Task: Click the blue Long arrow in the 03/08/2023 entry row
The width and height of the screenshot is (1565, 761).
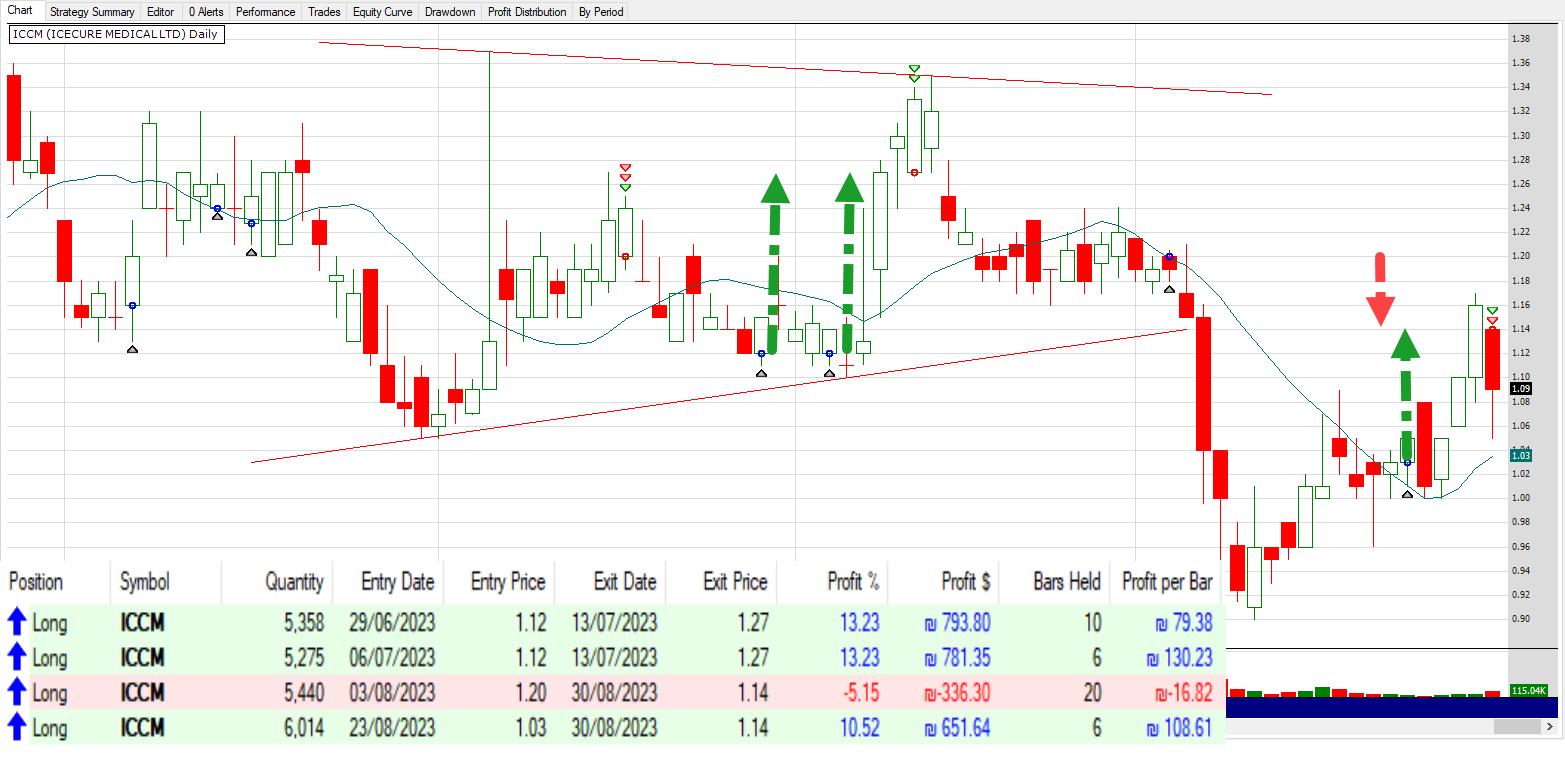Action: click(16, 693)
